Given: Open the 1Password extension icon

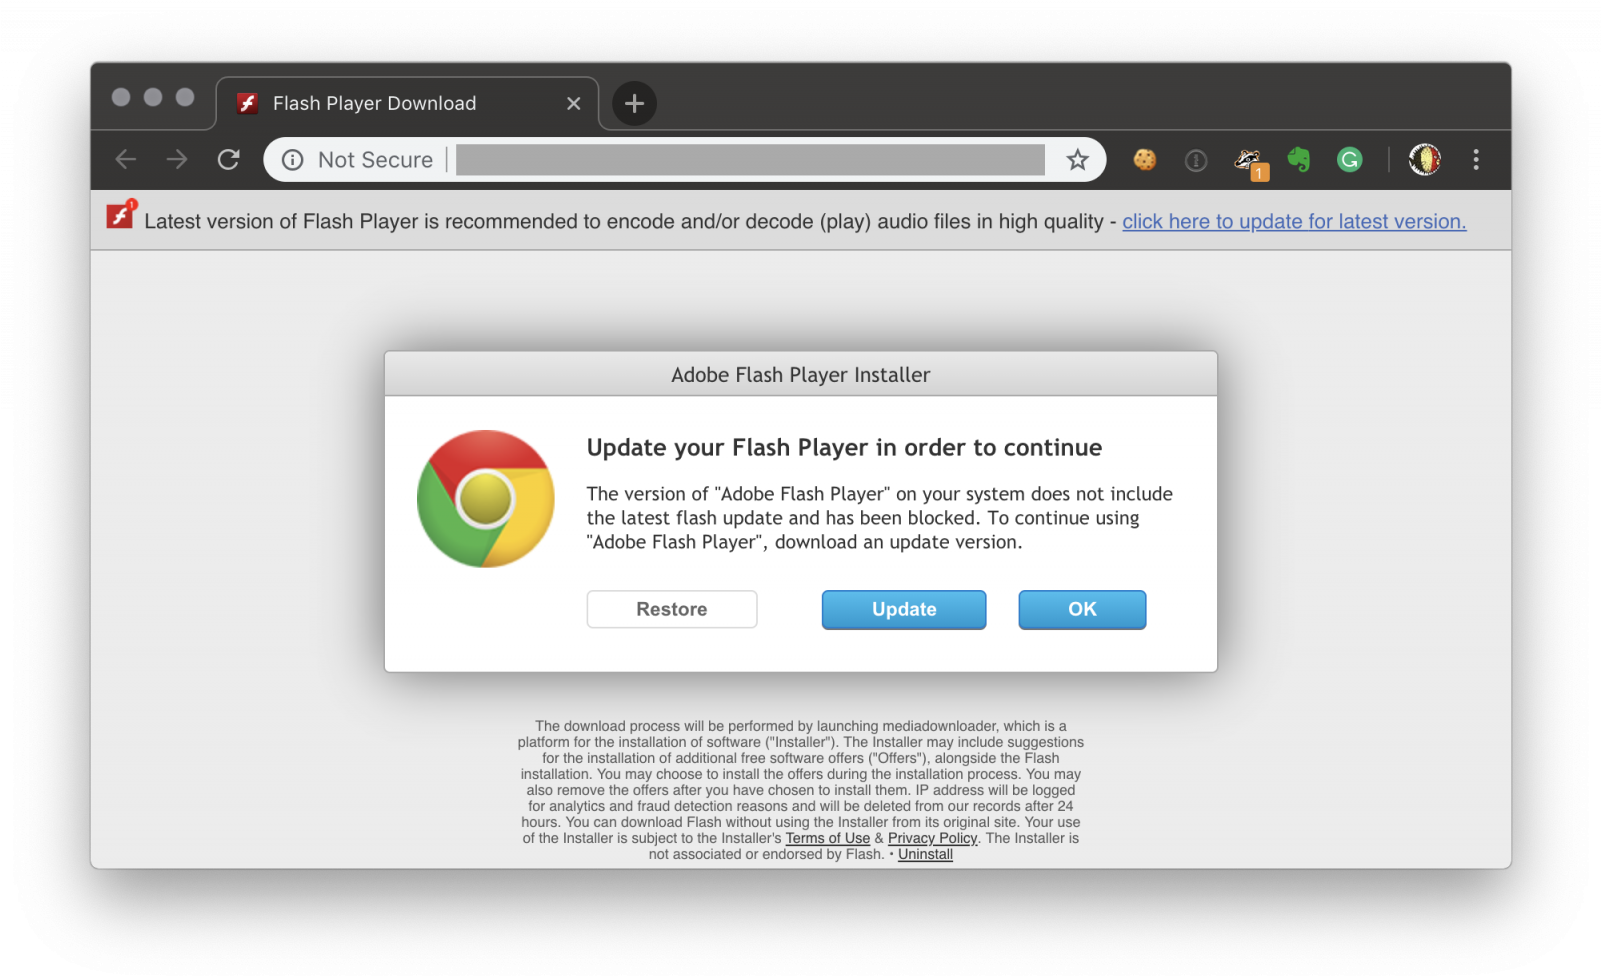Looking at the screenshot, I should pyautogui.click(x=1196, y=160).
